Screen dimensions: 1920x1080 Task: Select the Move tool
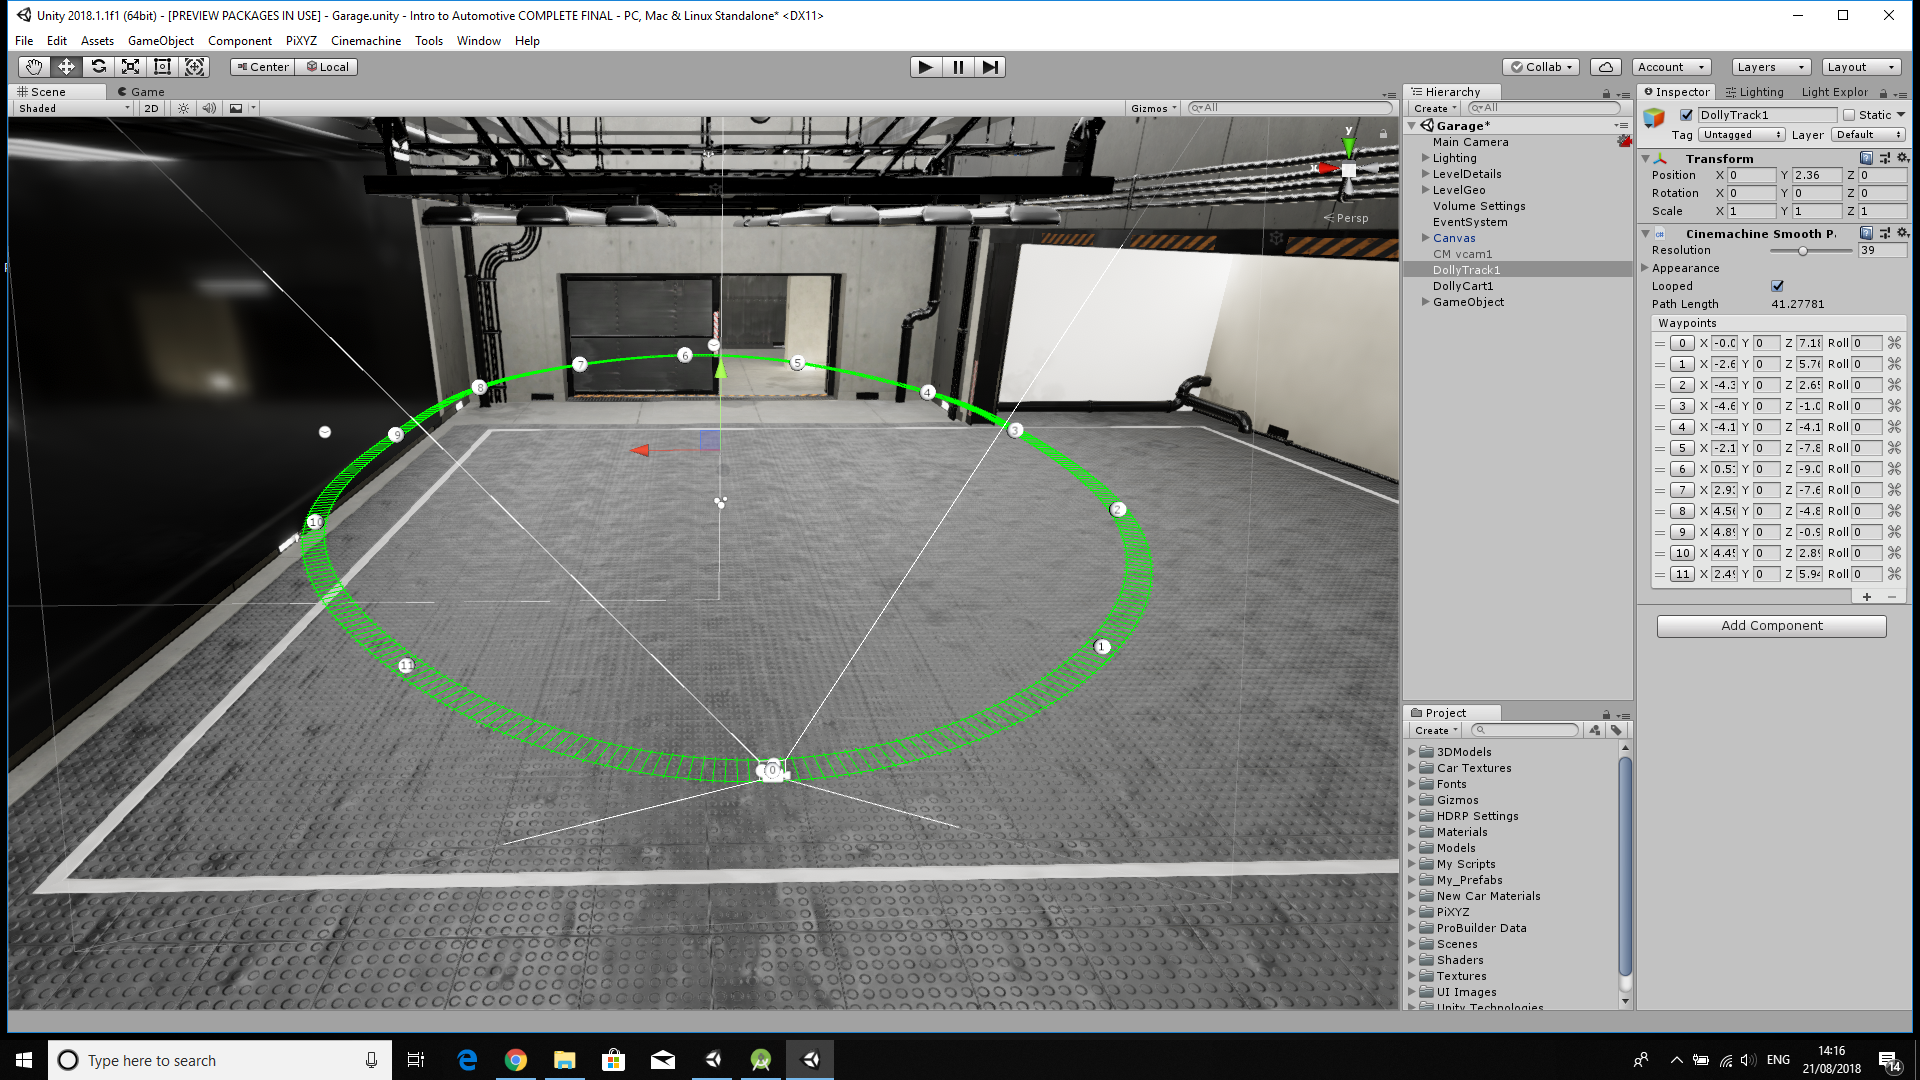click(66, 67)
